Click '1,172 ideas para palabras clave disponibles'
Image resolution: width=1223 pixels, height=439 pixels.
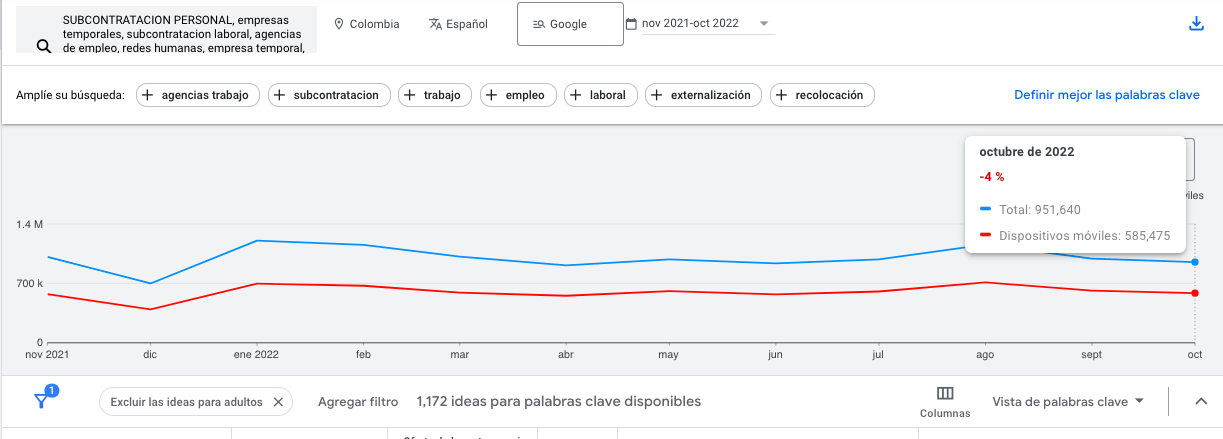(559, 401)
